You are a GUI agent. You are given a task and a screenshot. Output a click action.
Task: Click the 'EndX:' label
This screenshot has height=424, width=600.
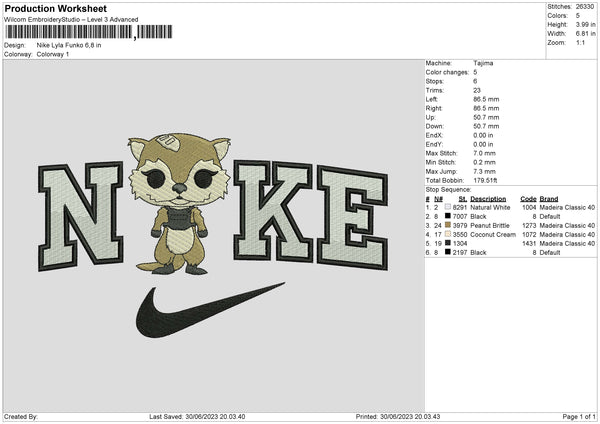(434, 135)
